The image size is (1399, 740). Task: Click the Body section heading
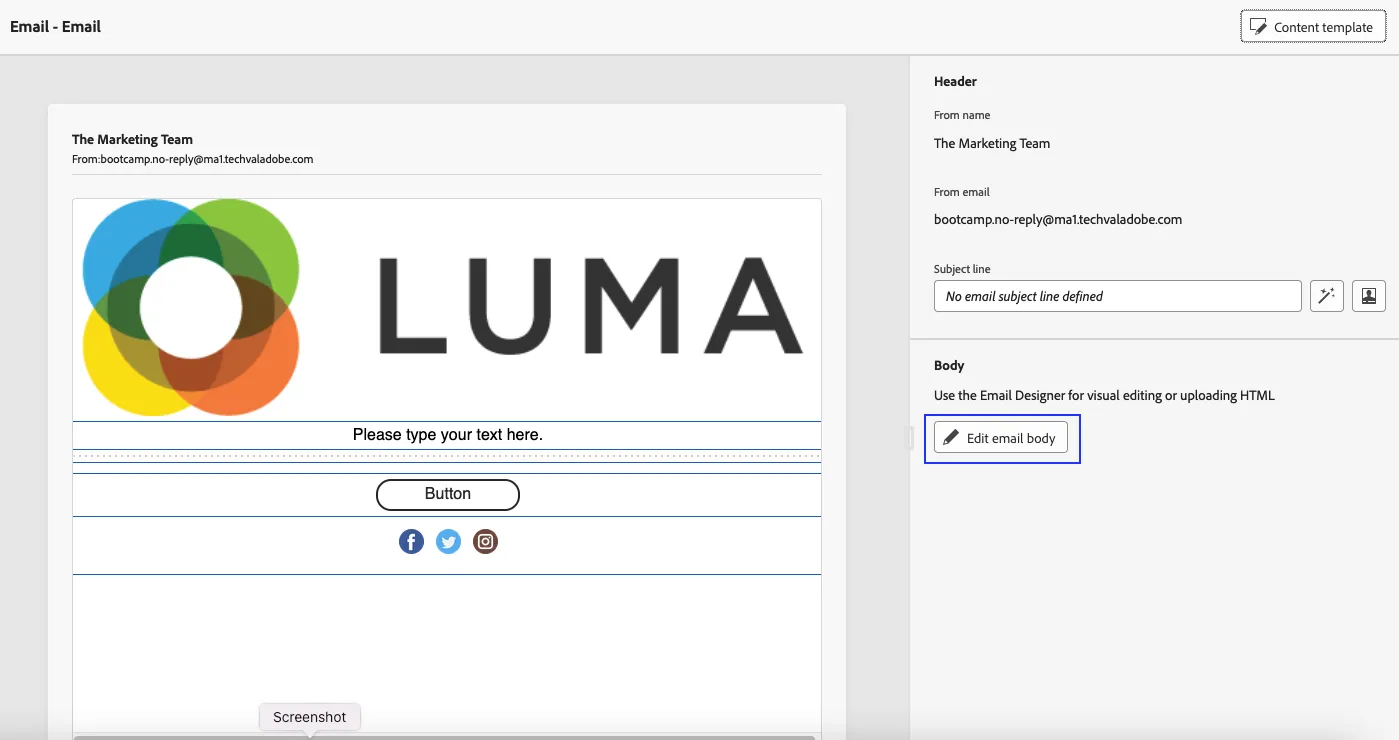pos(949,366)
